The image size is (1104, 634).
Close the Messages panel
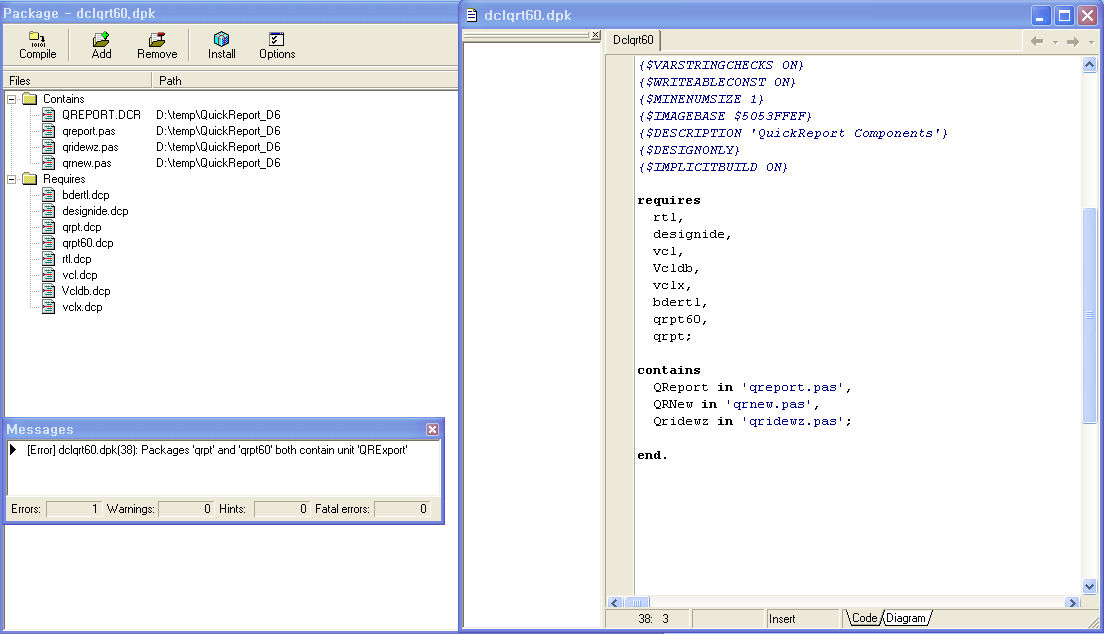pyautogui.click(x=432, y=429)
